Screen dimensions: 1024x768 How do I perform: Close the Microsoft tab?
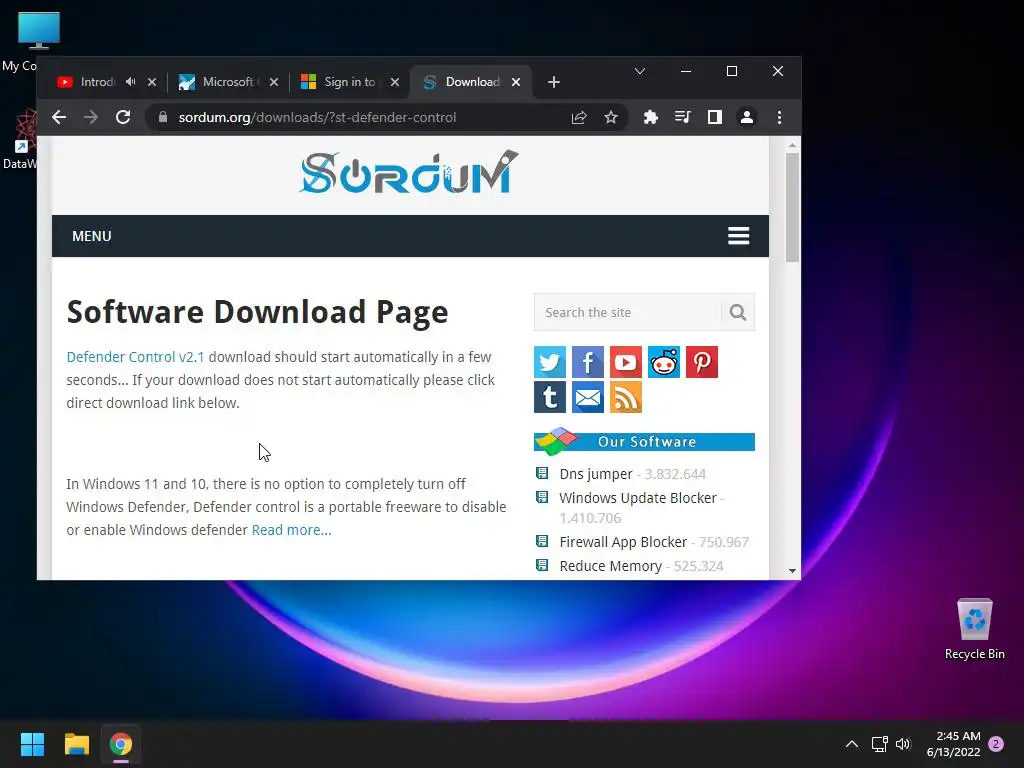click(x=274, y=82)
